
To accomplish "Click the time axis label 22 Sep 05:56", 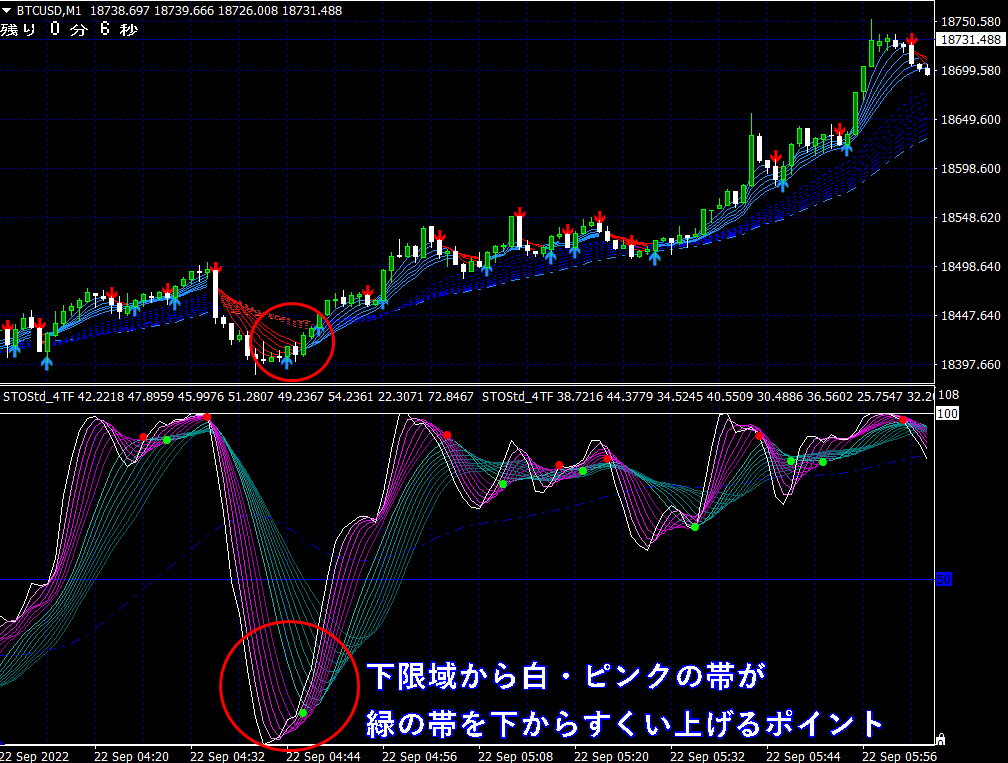I will [x=899, y=756].
